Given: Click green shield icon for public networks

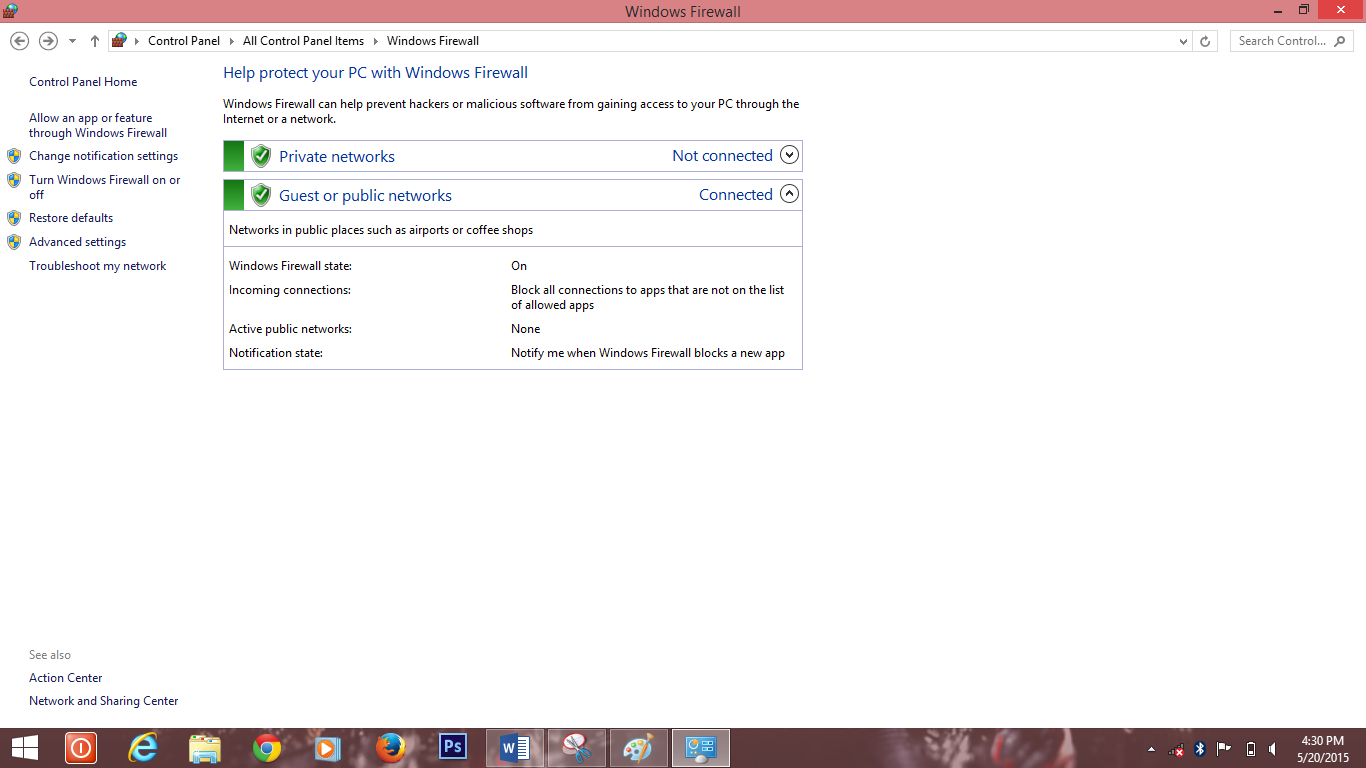Looking at the screenshot, I should pyautogui.click(x=261, y=195).
